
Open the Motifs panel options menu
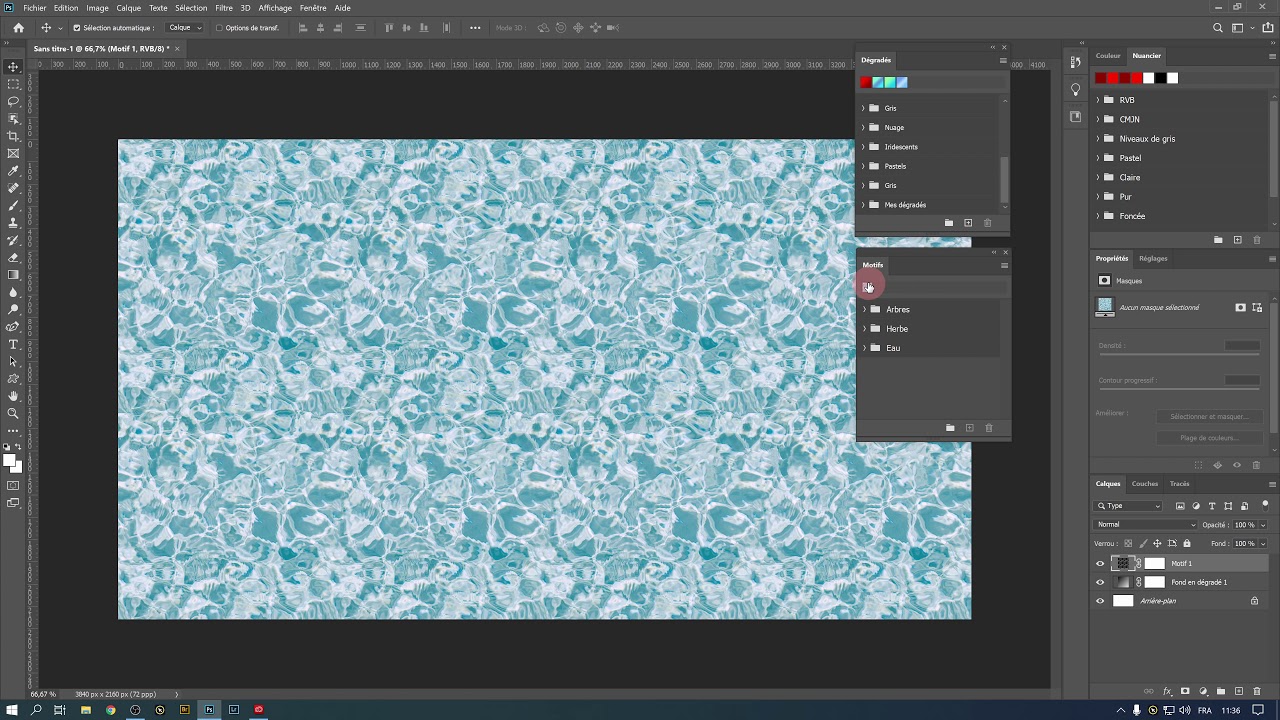pyautogui.click(x=1004, y=265)
